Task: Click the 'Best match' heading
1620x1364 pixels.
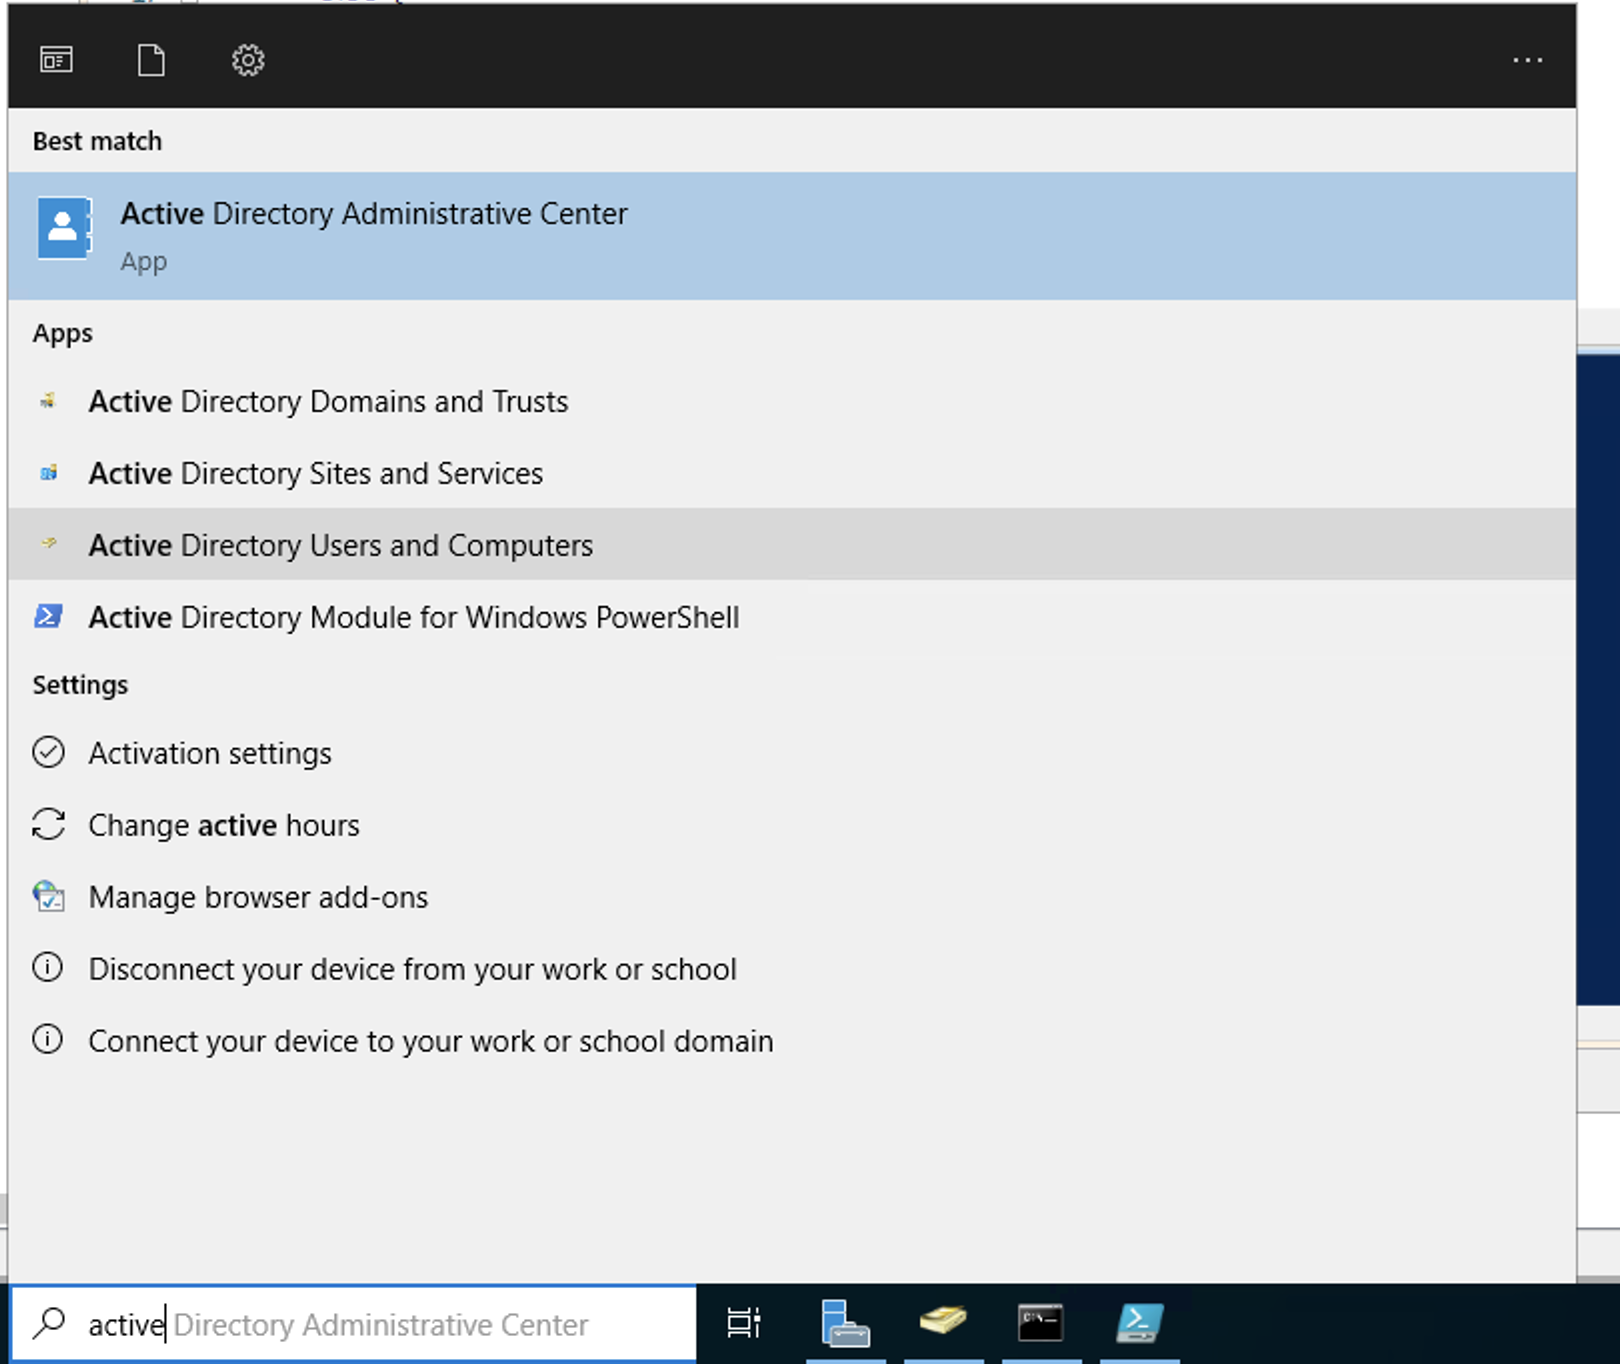Action: [x=97, y=141]
